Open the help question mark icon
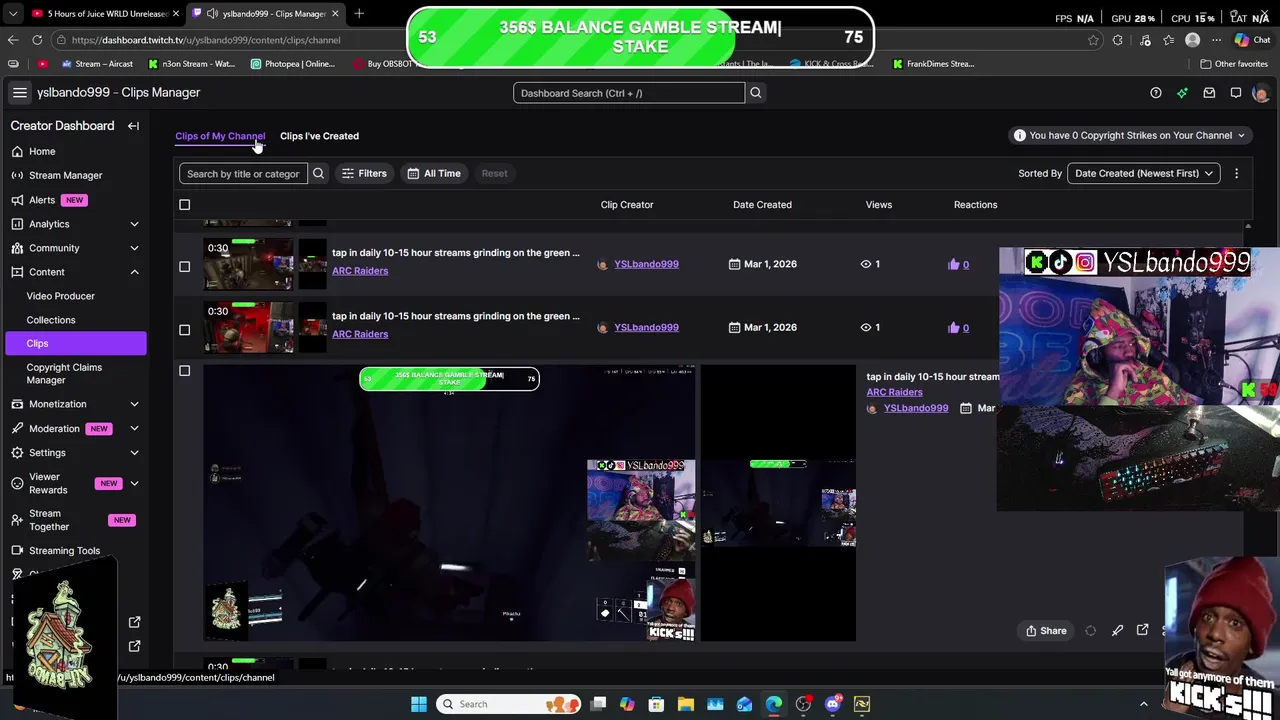The height and width of the screenshot is (720, 1280). click(1156, 93)
